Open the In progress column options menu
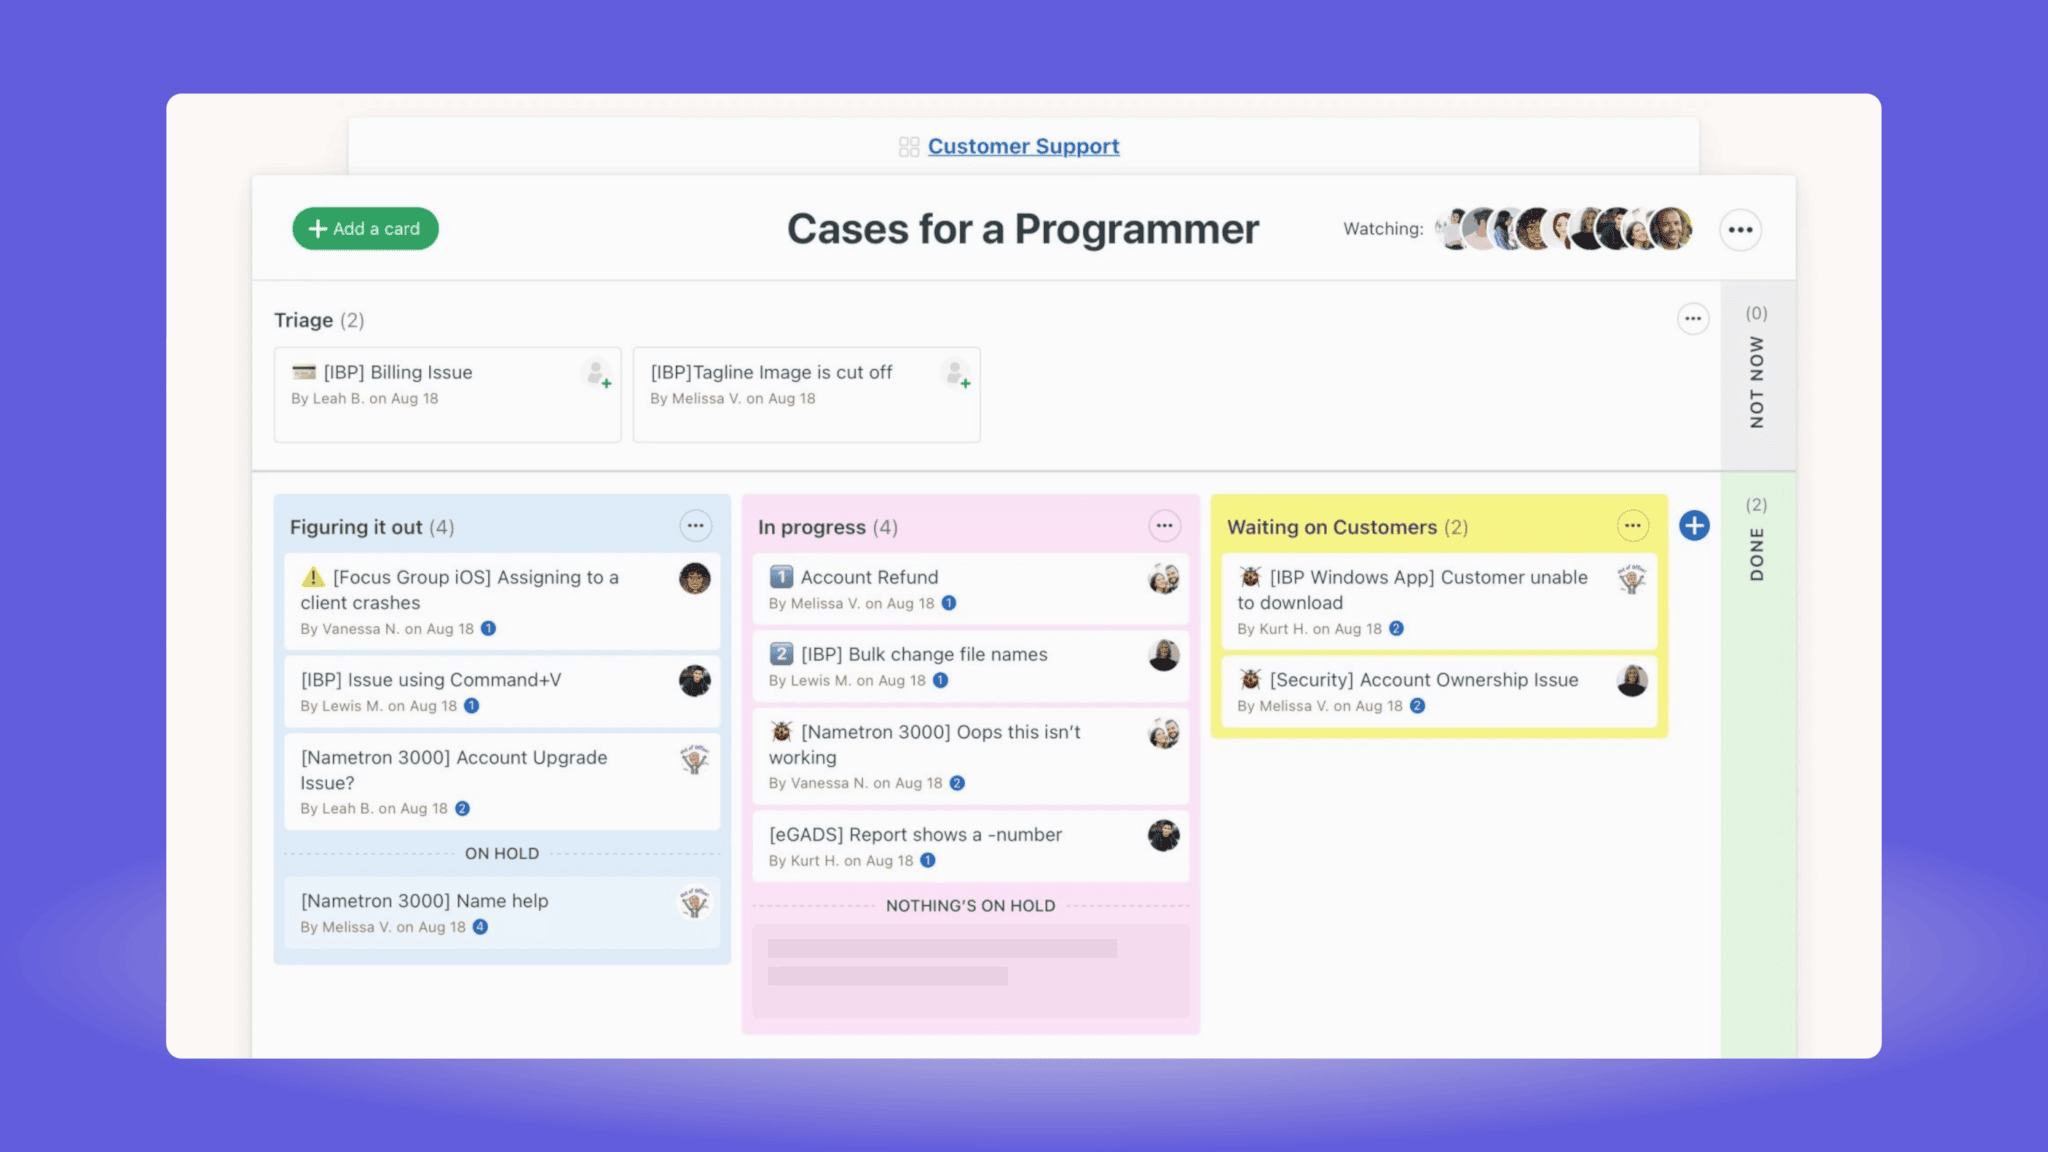 1164,525
